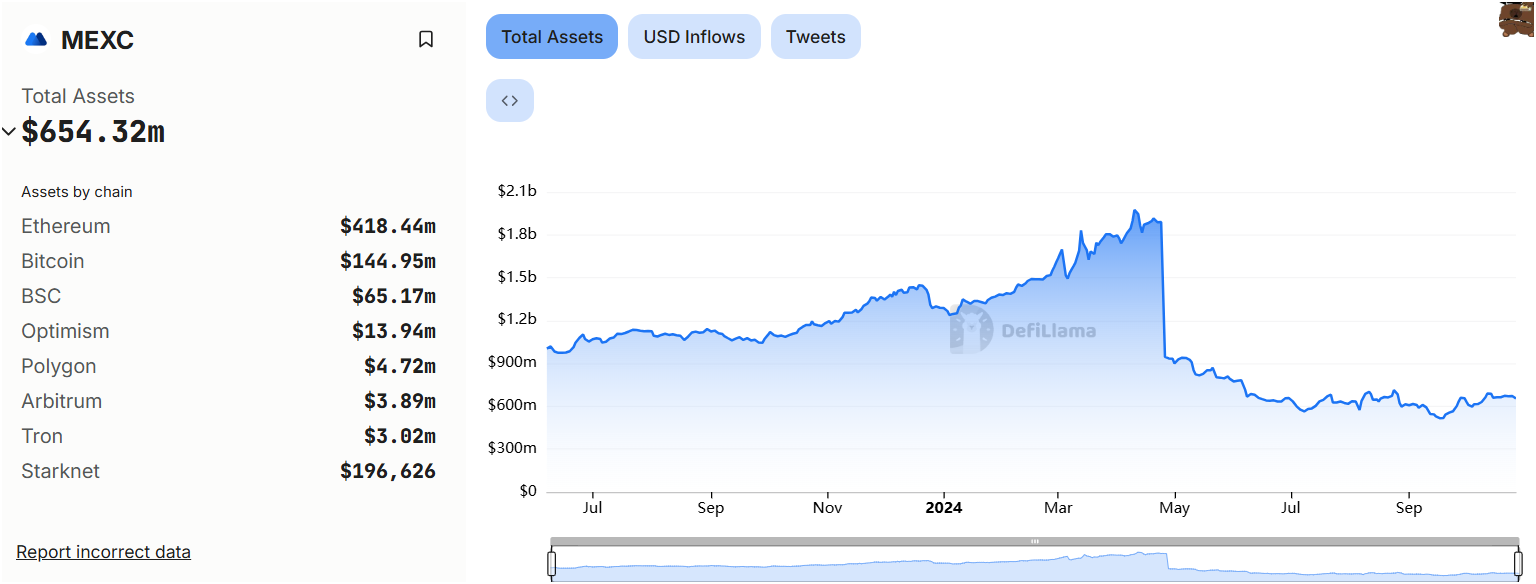Open the embed chart code tool

click(510, 100)
